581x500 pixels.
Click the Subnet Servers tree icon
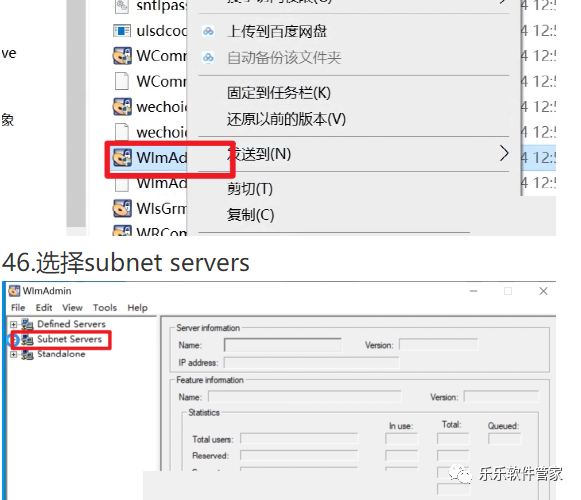point(27,340)
